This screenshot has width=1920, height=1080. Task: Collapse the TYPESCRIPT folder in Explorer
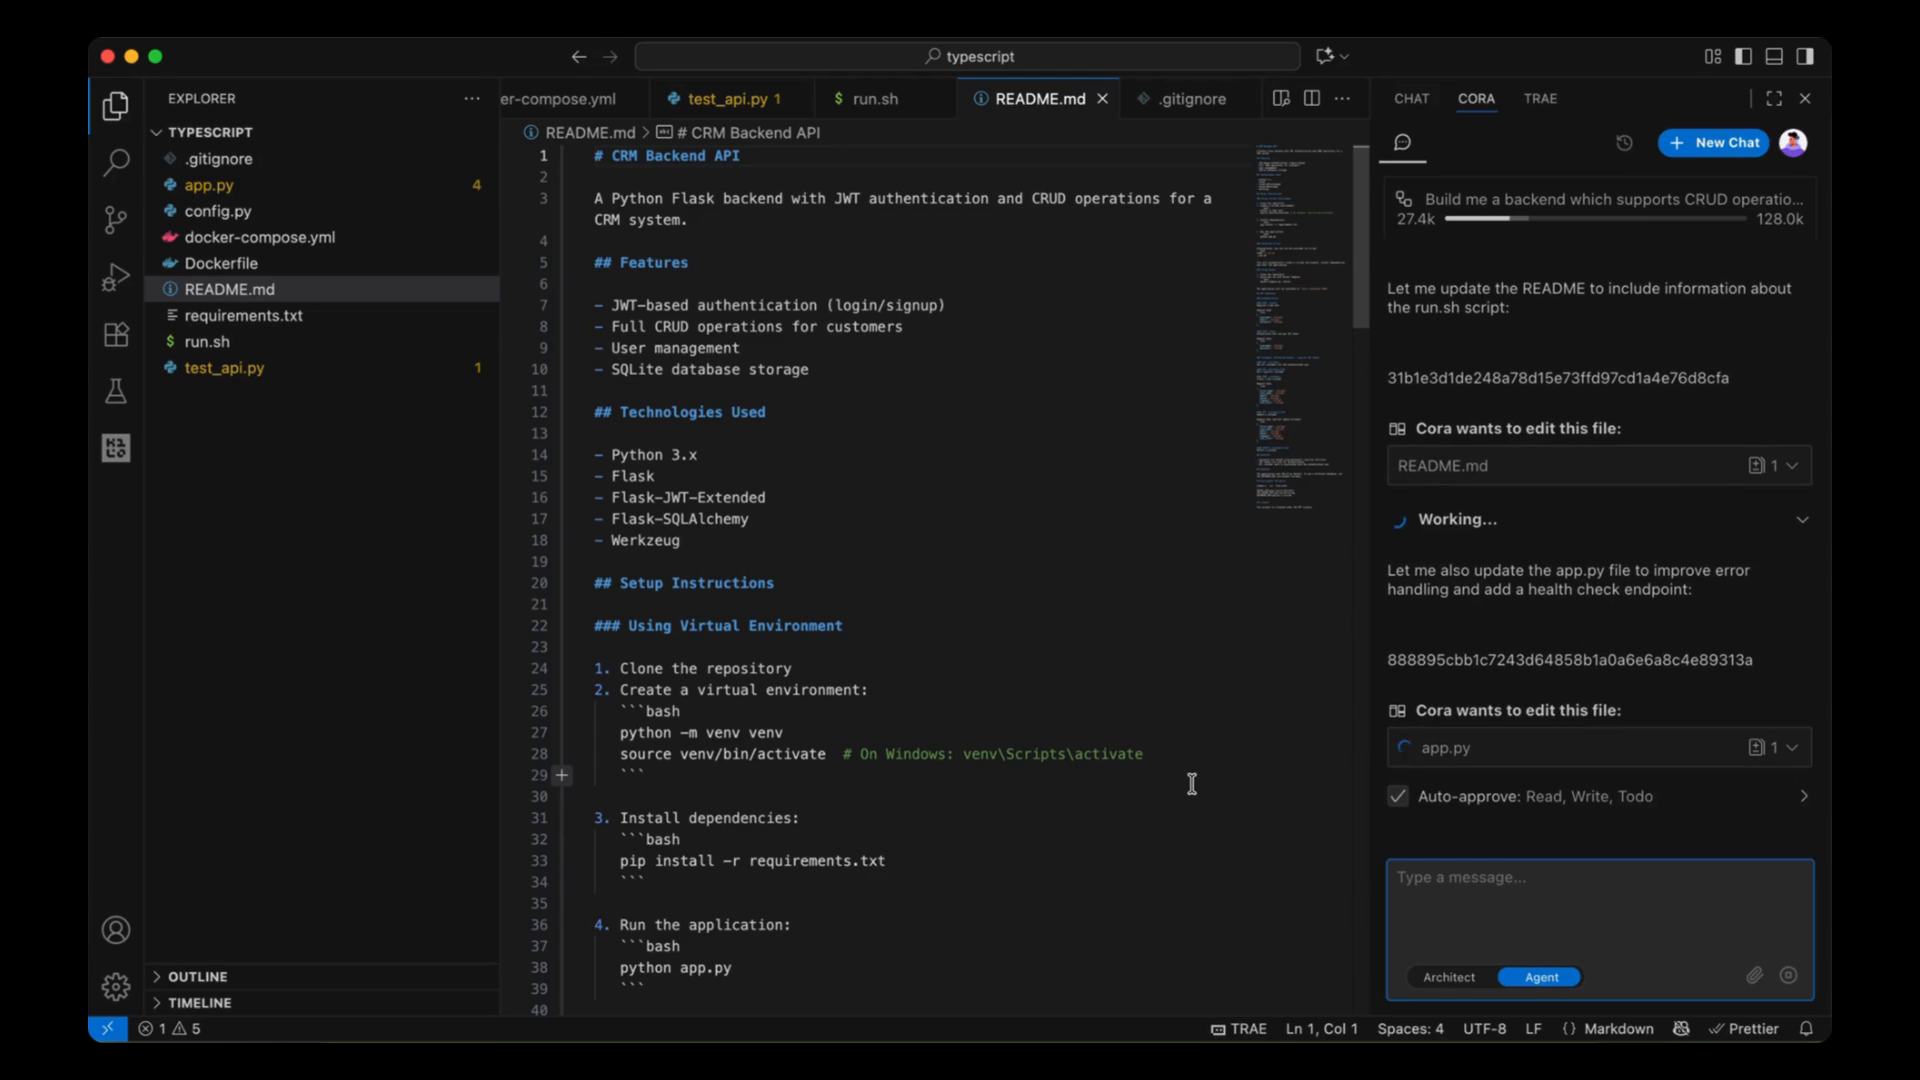tap(158, 132)
